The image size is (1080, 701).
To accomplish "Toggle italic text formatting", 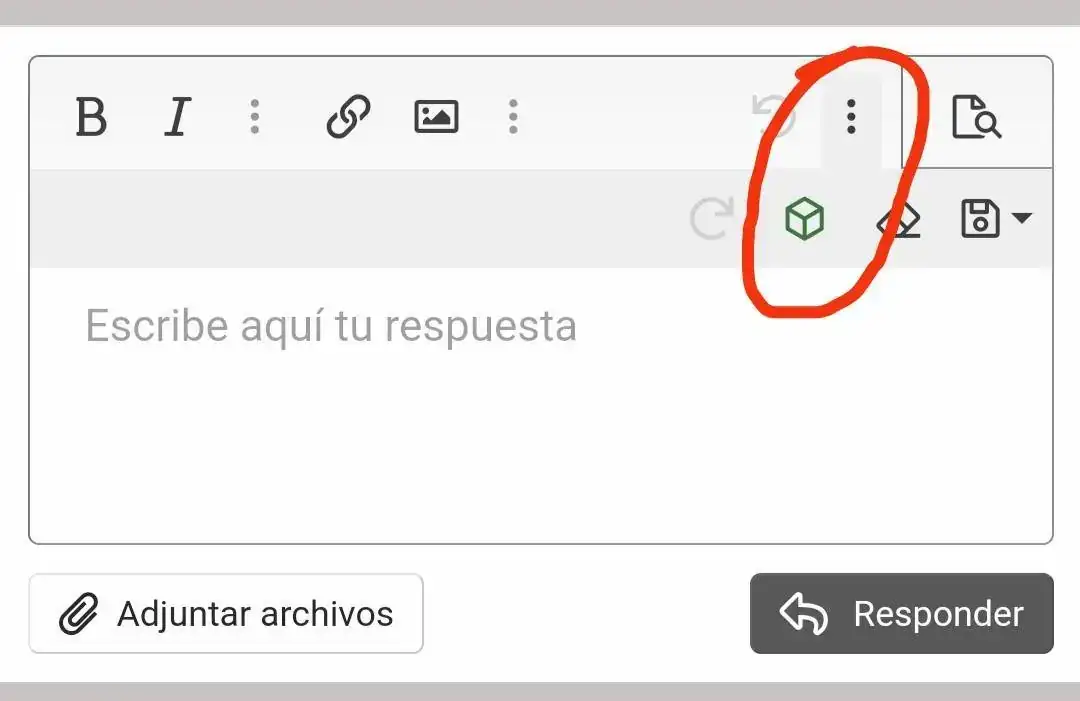I will pos(178,116).
